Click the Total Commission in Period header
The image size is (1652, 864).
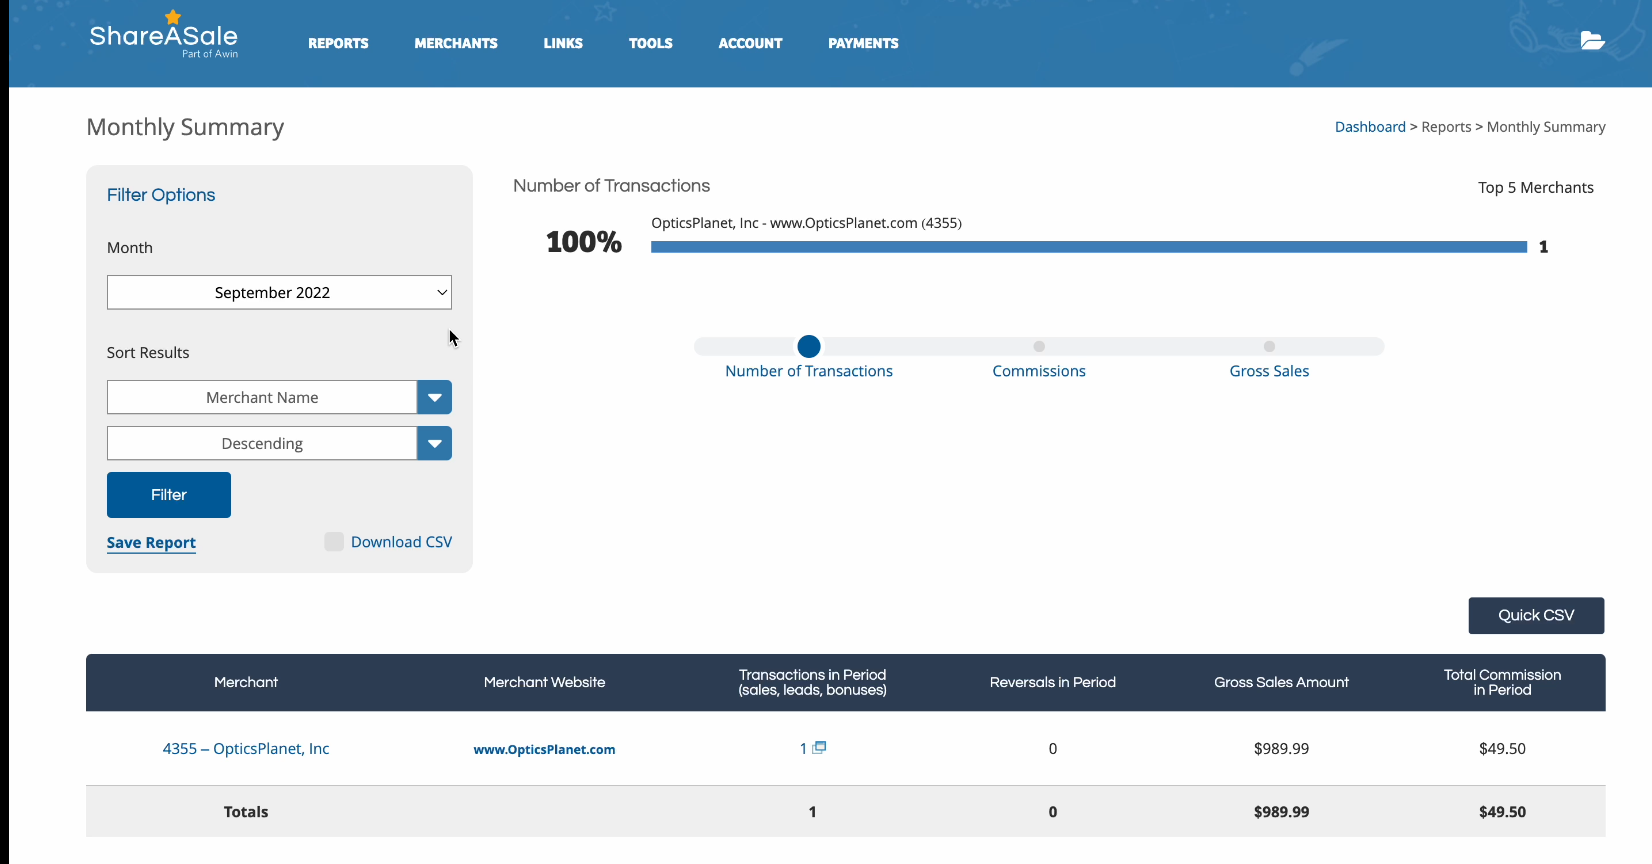click(x=1502, y=682)
